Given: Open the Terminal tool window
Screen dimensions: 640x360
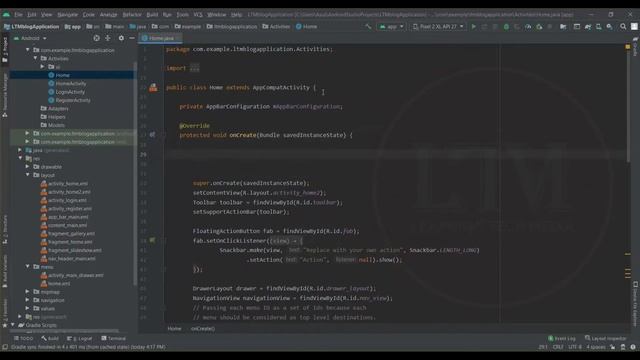Looking at the screenshot, I should pyautogui.click(x=113, y=338).
